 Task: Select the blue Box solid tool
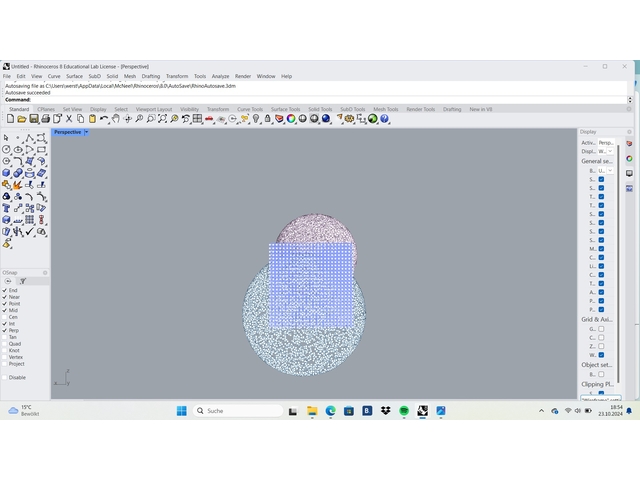click(x=6, y=173)
